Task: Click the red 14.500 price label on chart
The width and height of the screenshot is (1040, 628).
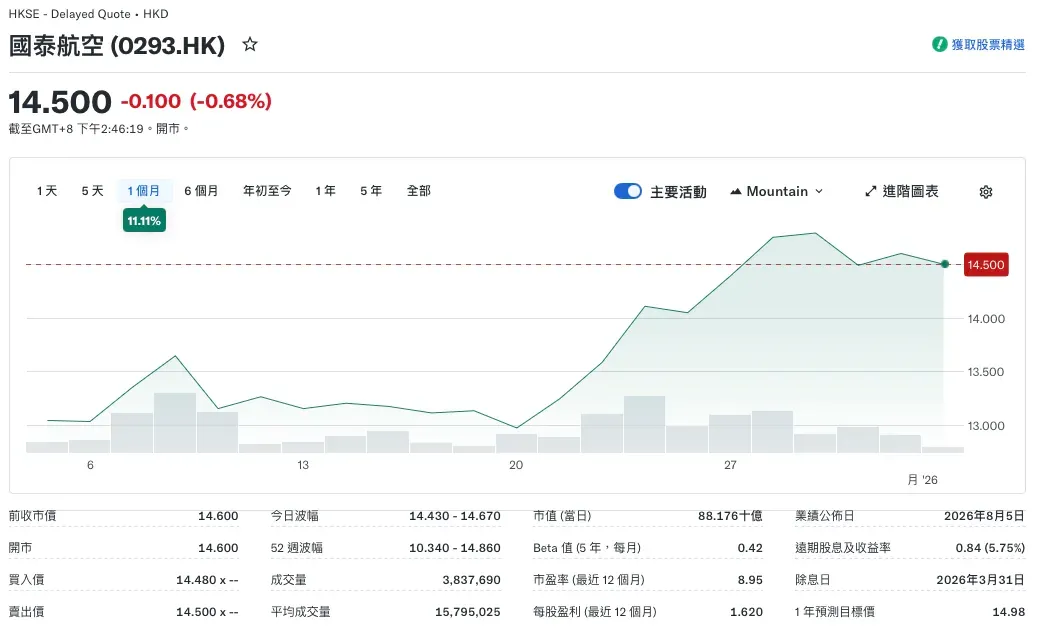Action: [986, 265]
